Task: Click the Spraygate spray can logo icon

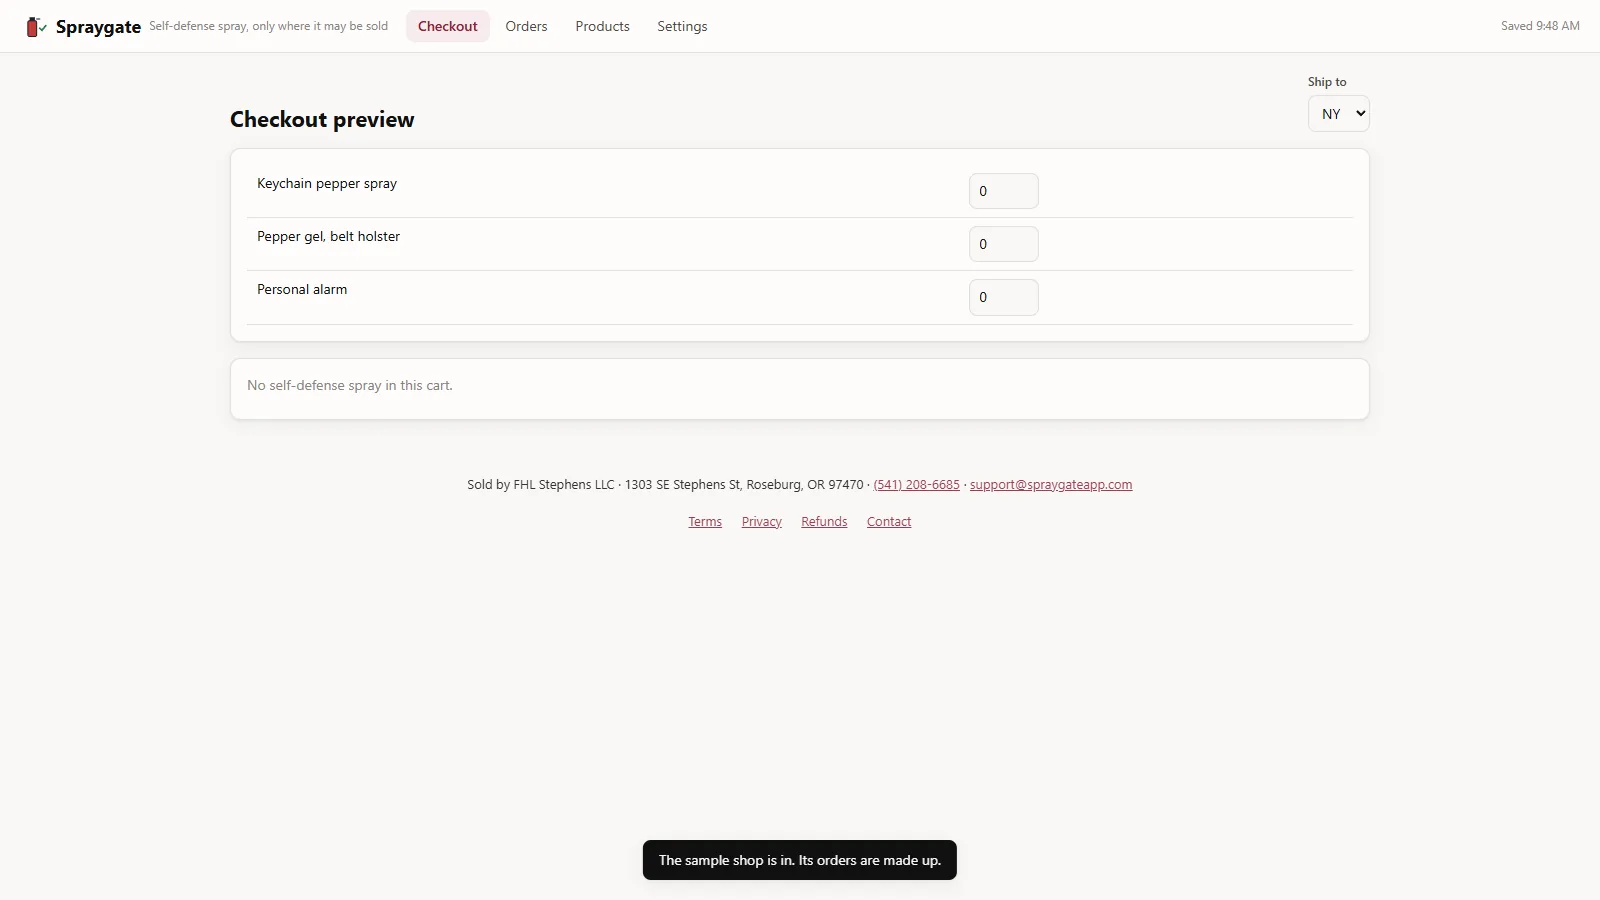Action: pyautogui.click(x=36, y=27)
